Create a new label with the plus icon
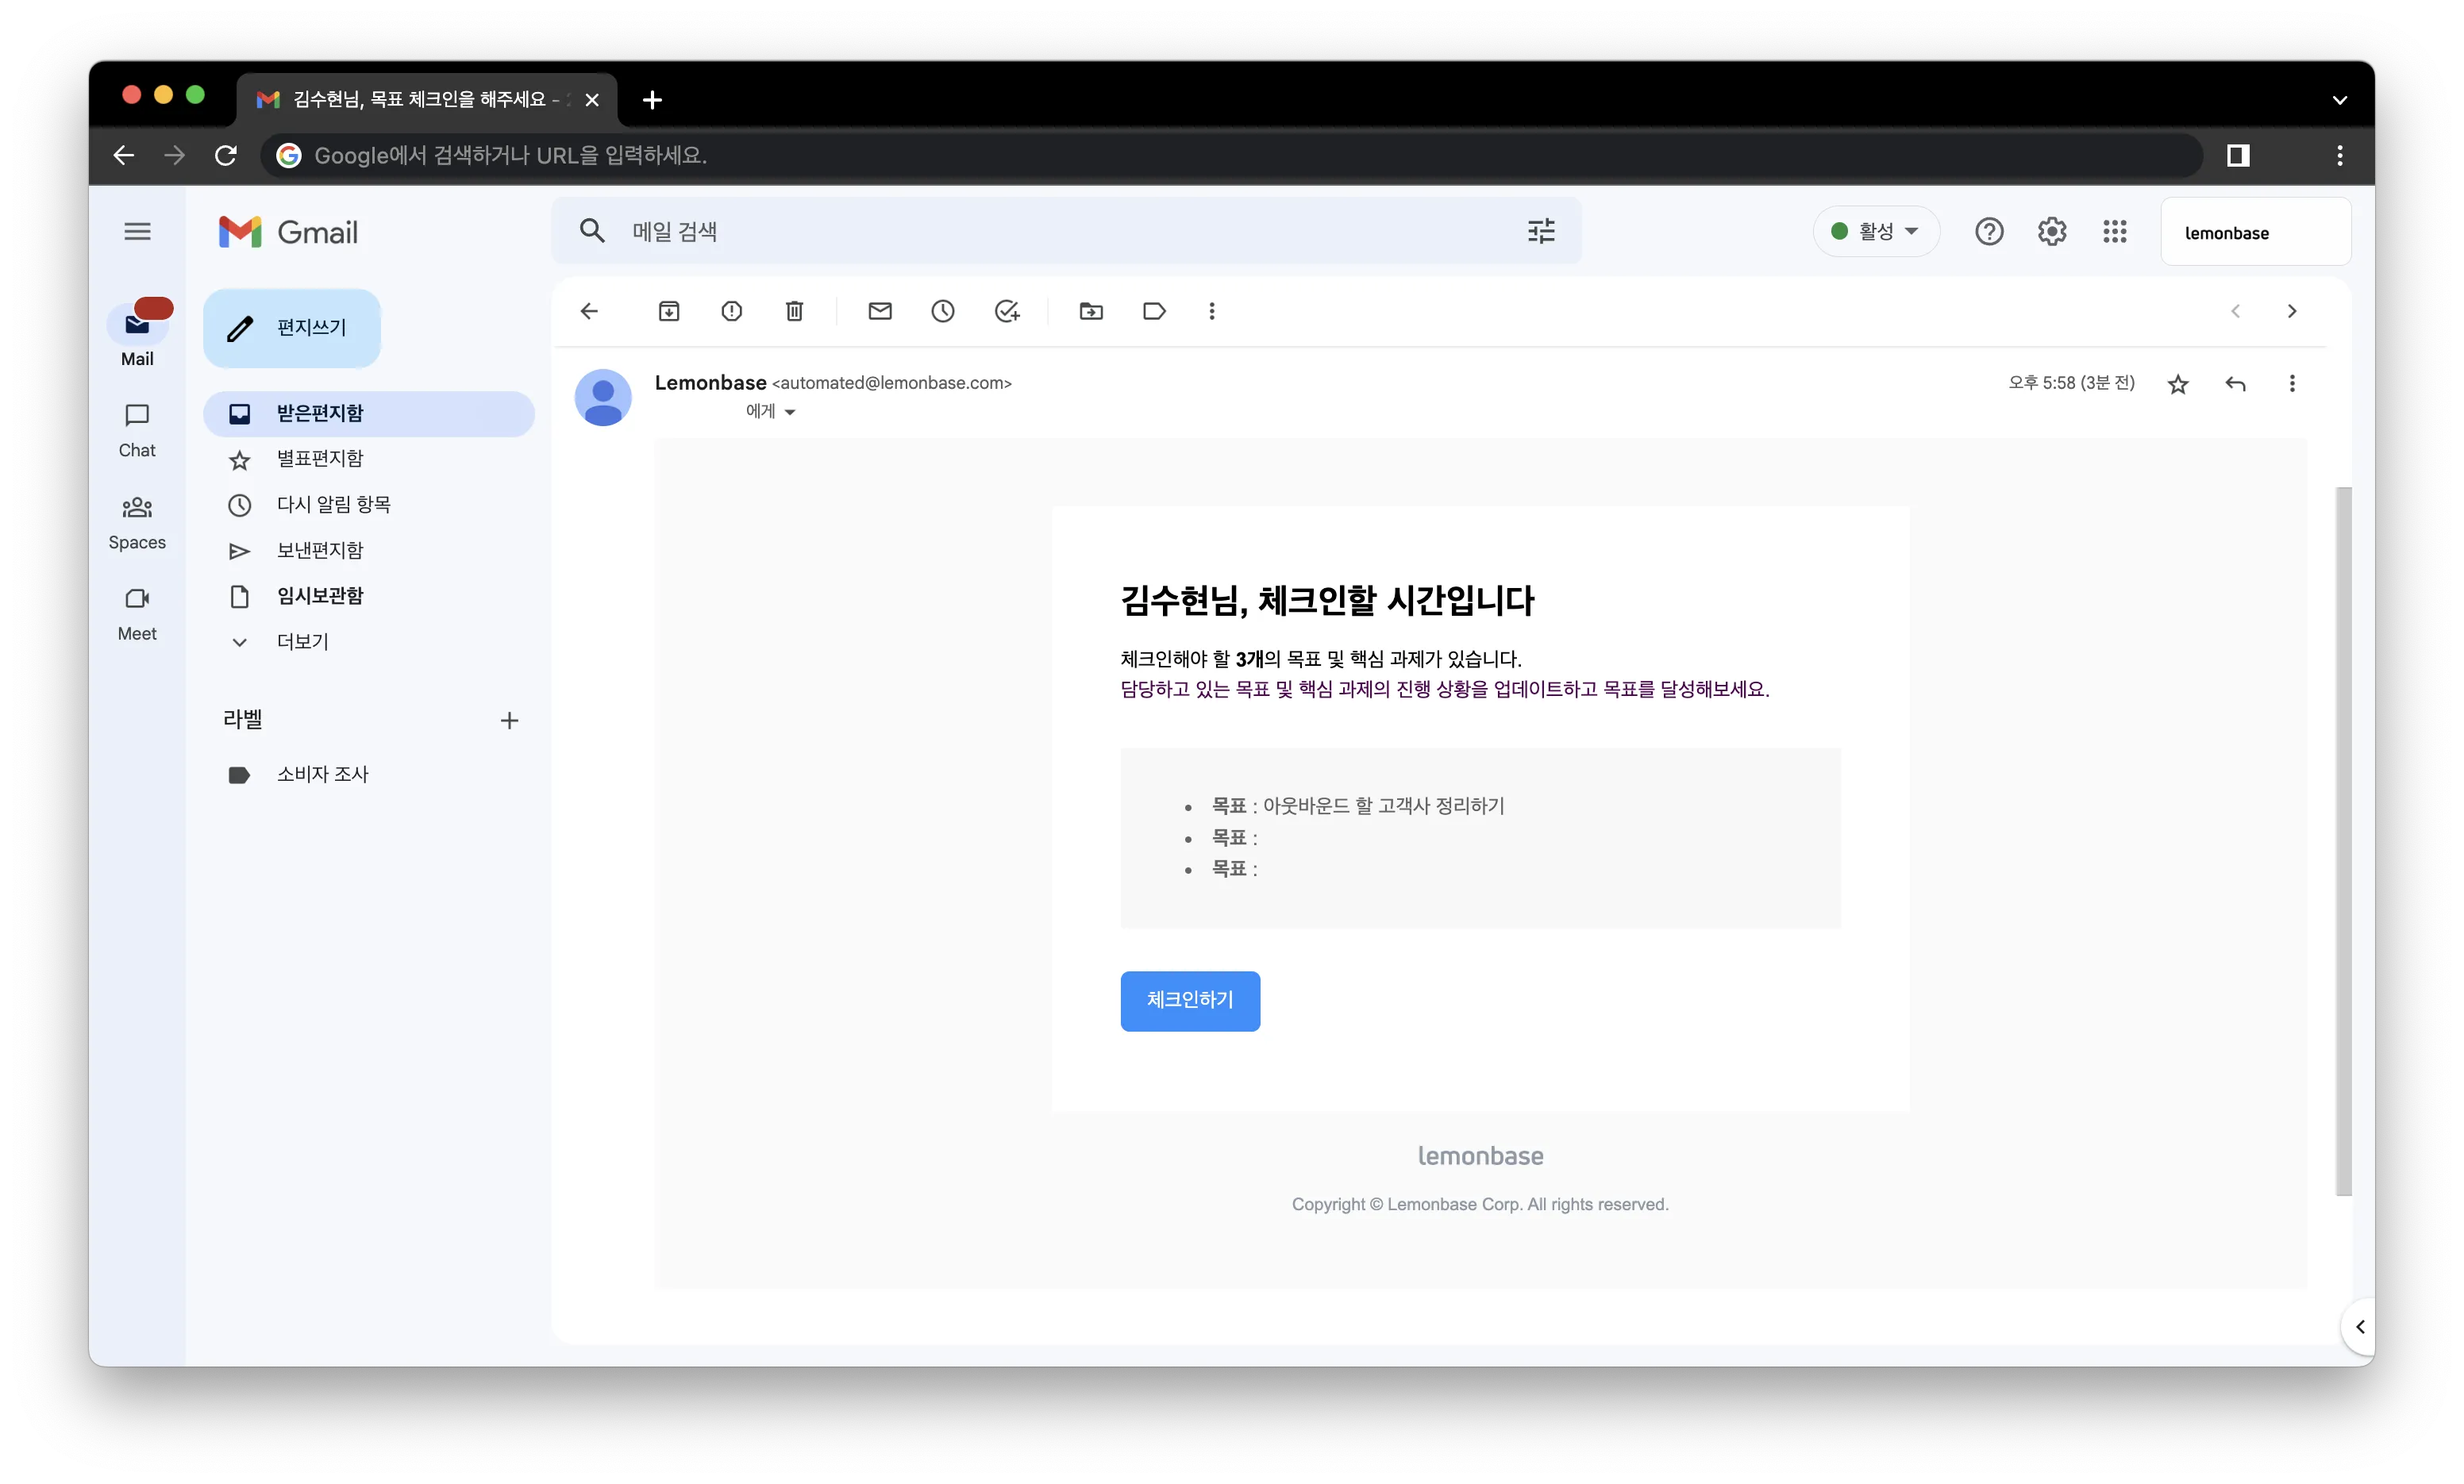Image resolution: width=2464 pixels, height=1484 pixels. click(x=509, y=721)
